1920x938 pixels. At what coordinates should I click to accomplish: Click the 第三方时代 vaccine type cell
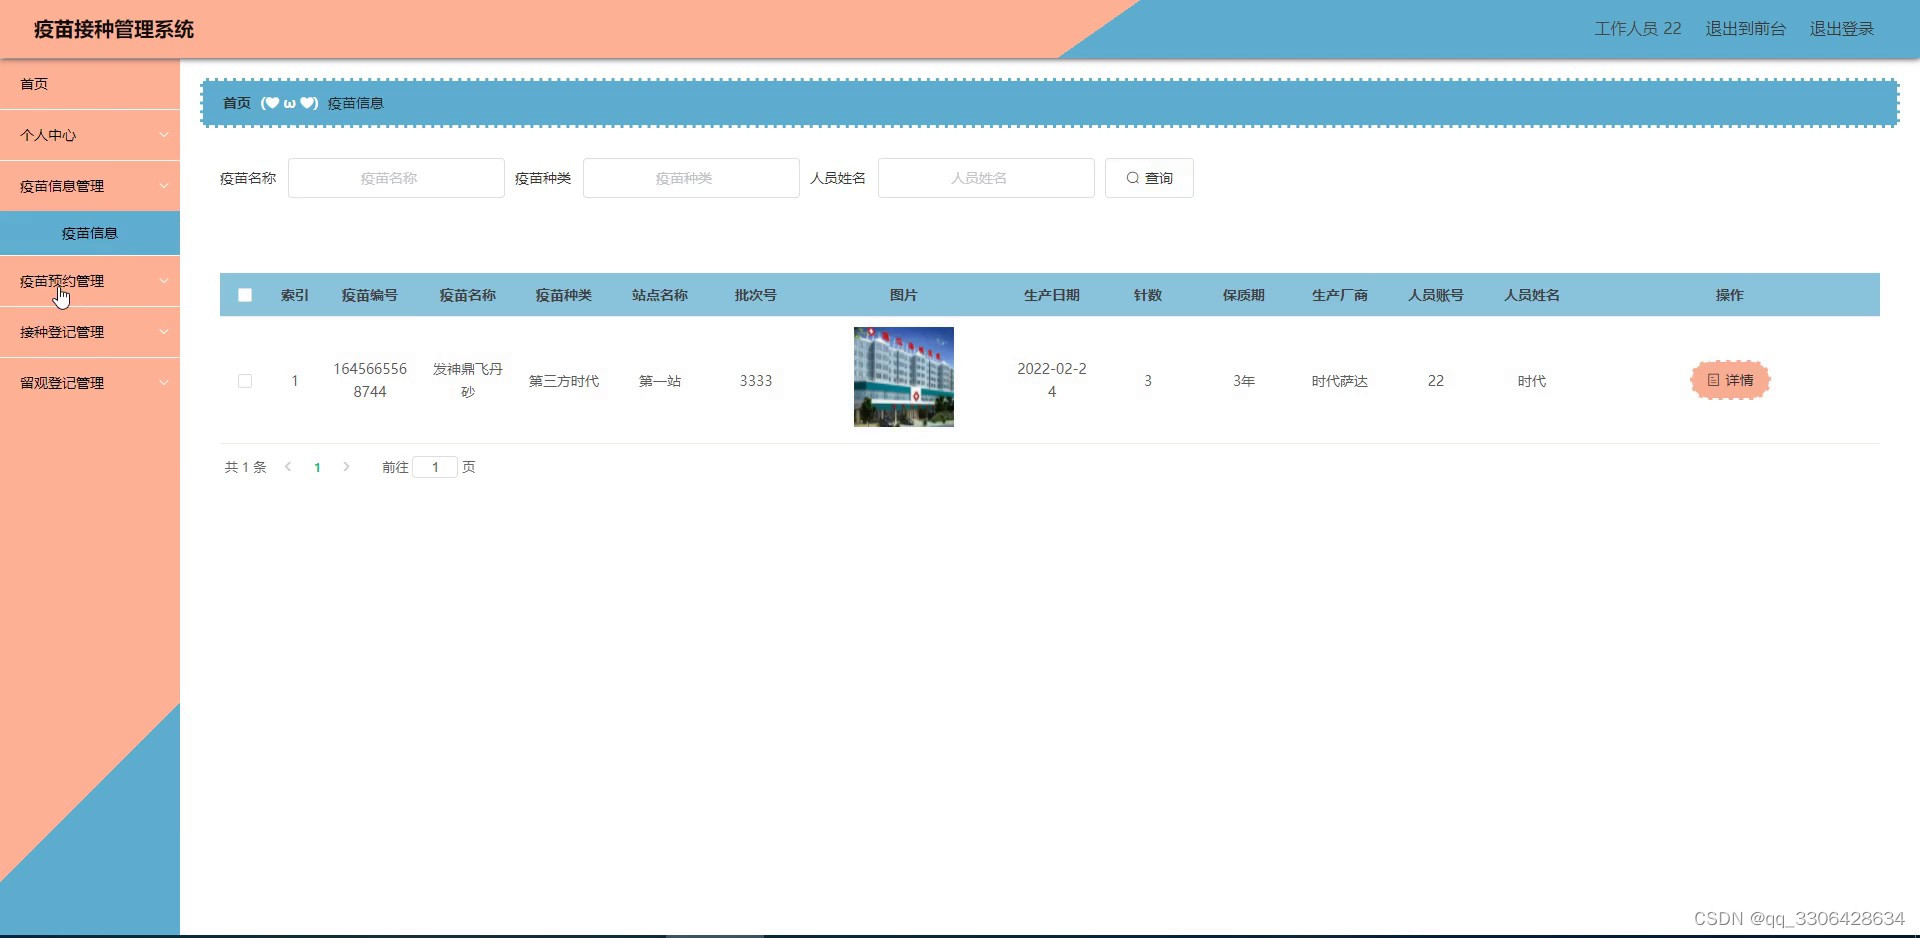point(564,381)
